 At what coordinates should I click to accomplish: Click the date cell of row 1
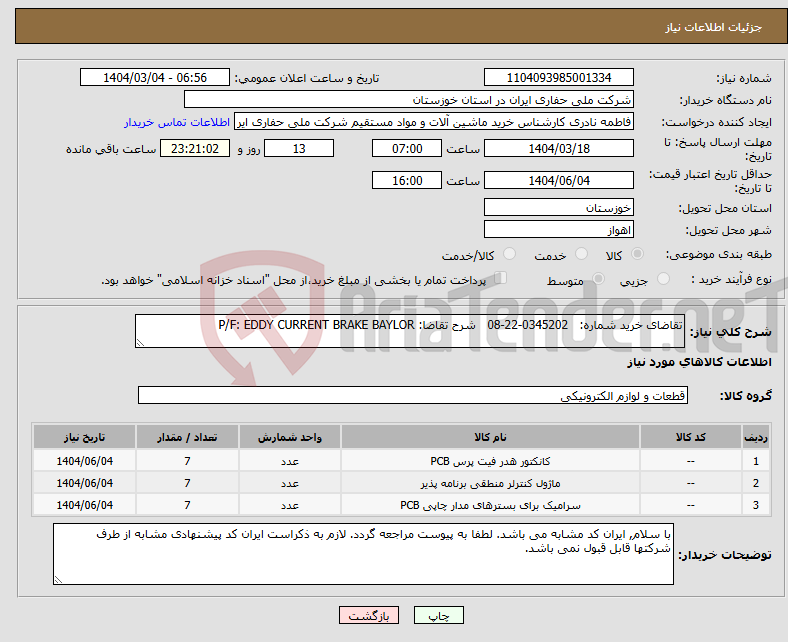point(84,461)
